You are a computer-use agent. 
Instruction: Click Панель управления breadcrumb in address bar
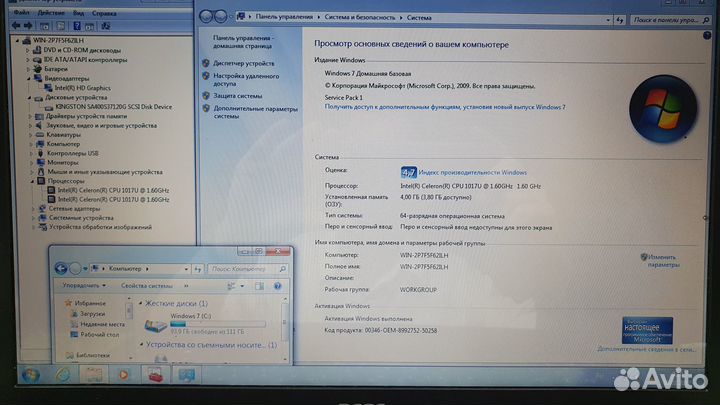284,17
